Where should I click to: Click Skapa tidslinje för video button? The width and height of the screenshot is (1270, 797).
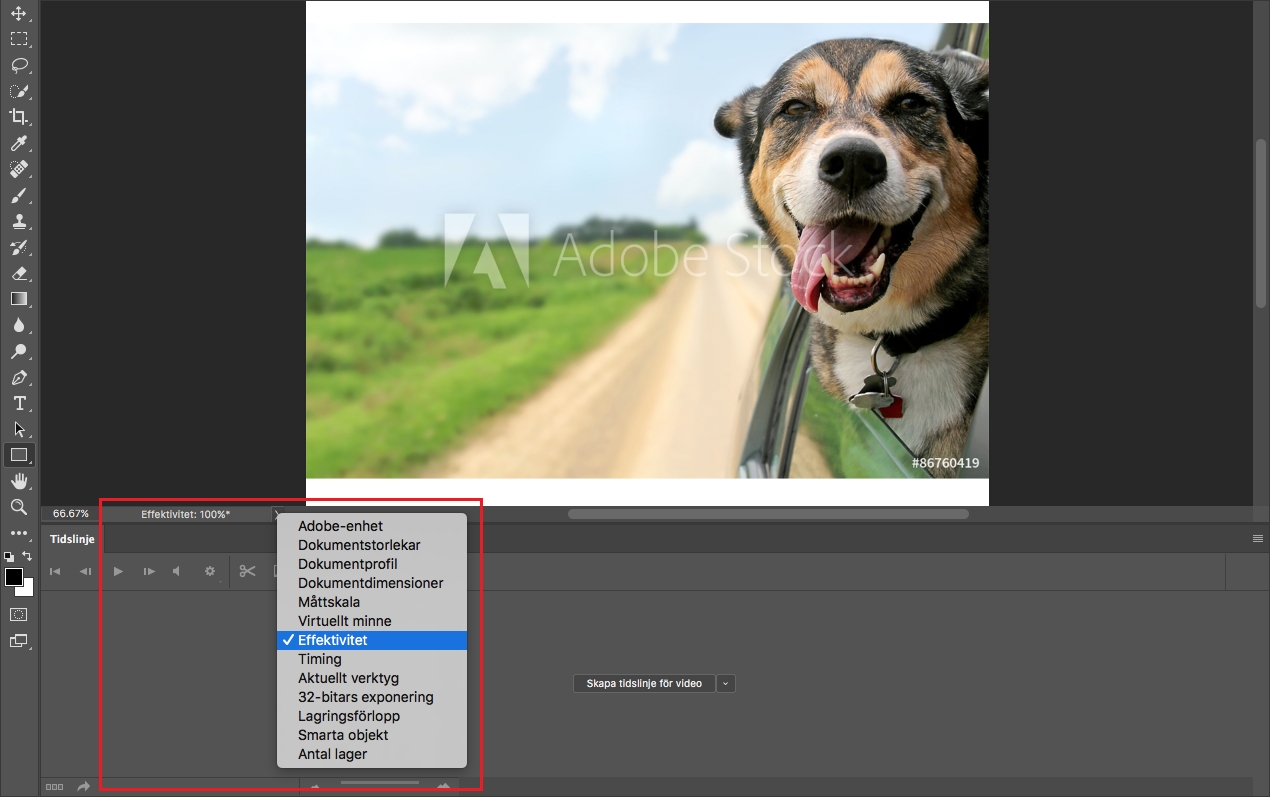click(x=644, y=684)
